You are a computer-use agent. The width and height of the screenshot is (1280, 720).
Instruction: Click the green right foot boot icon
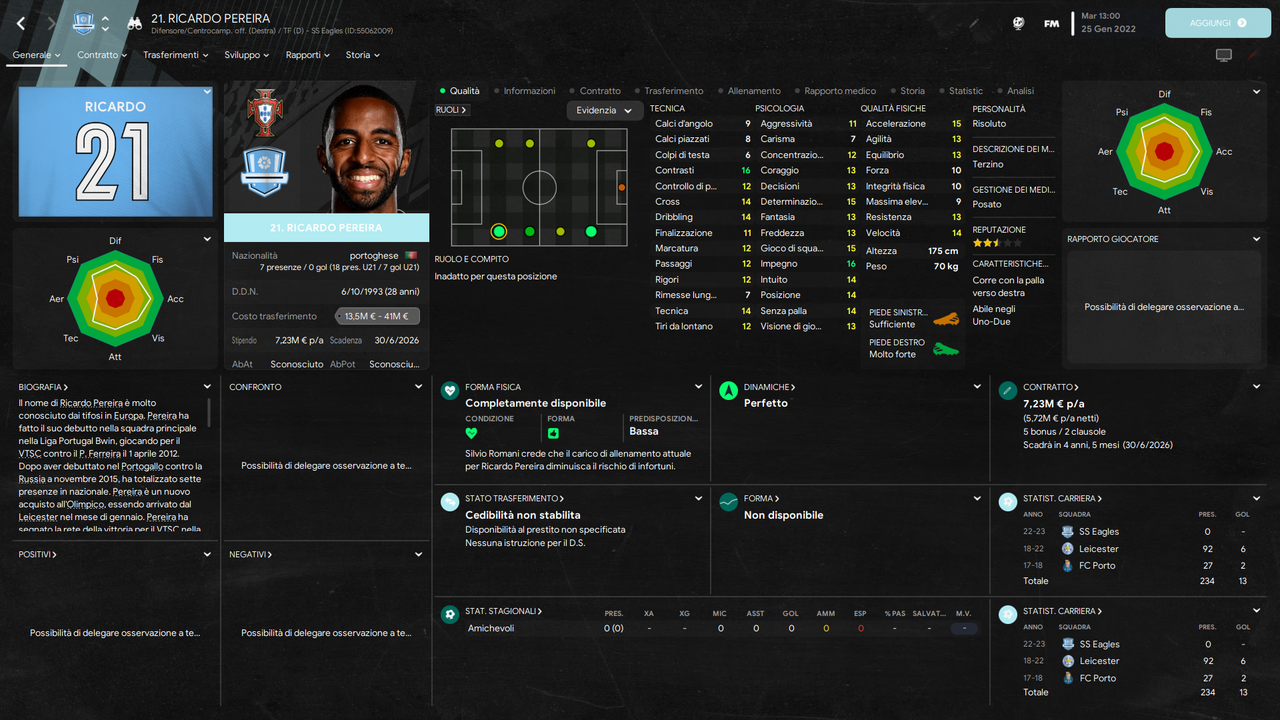point(946,349)
